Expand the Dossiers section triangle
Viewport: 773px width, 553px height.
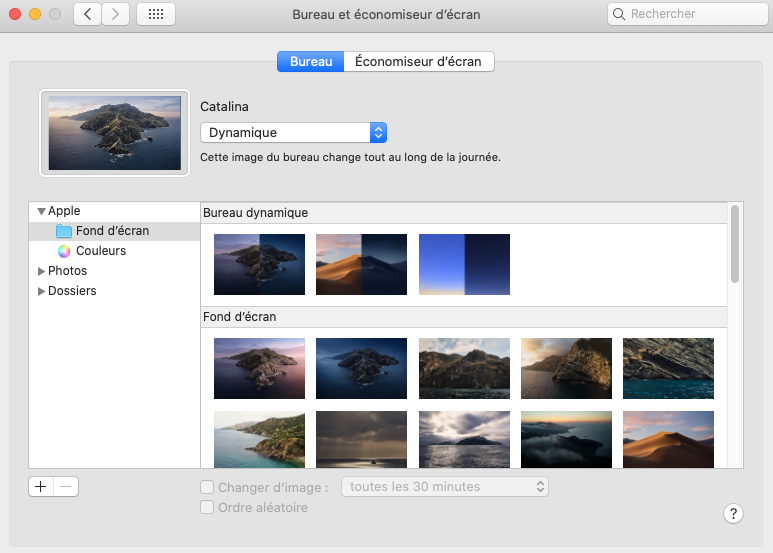(41, 291)
